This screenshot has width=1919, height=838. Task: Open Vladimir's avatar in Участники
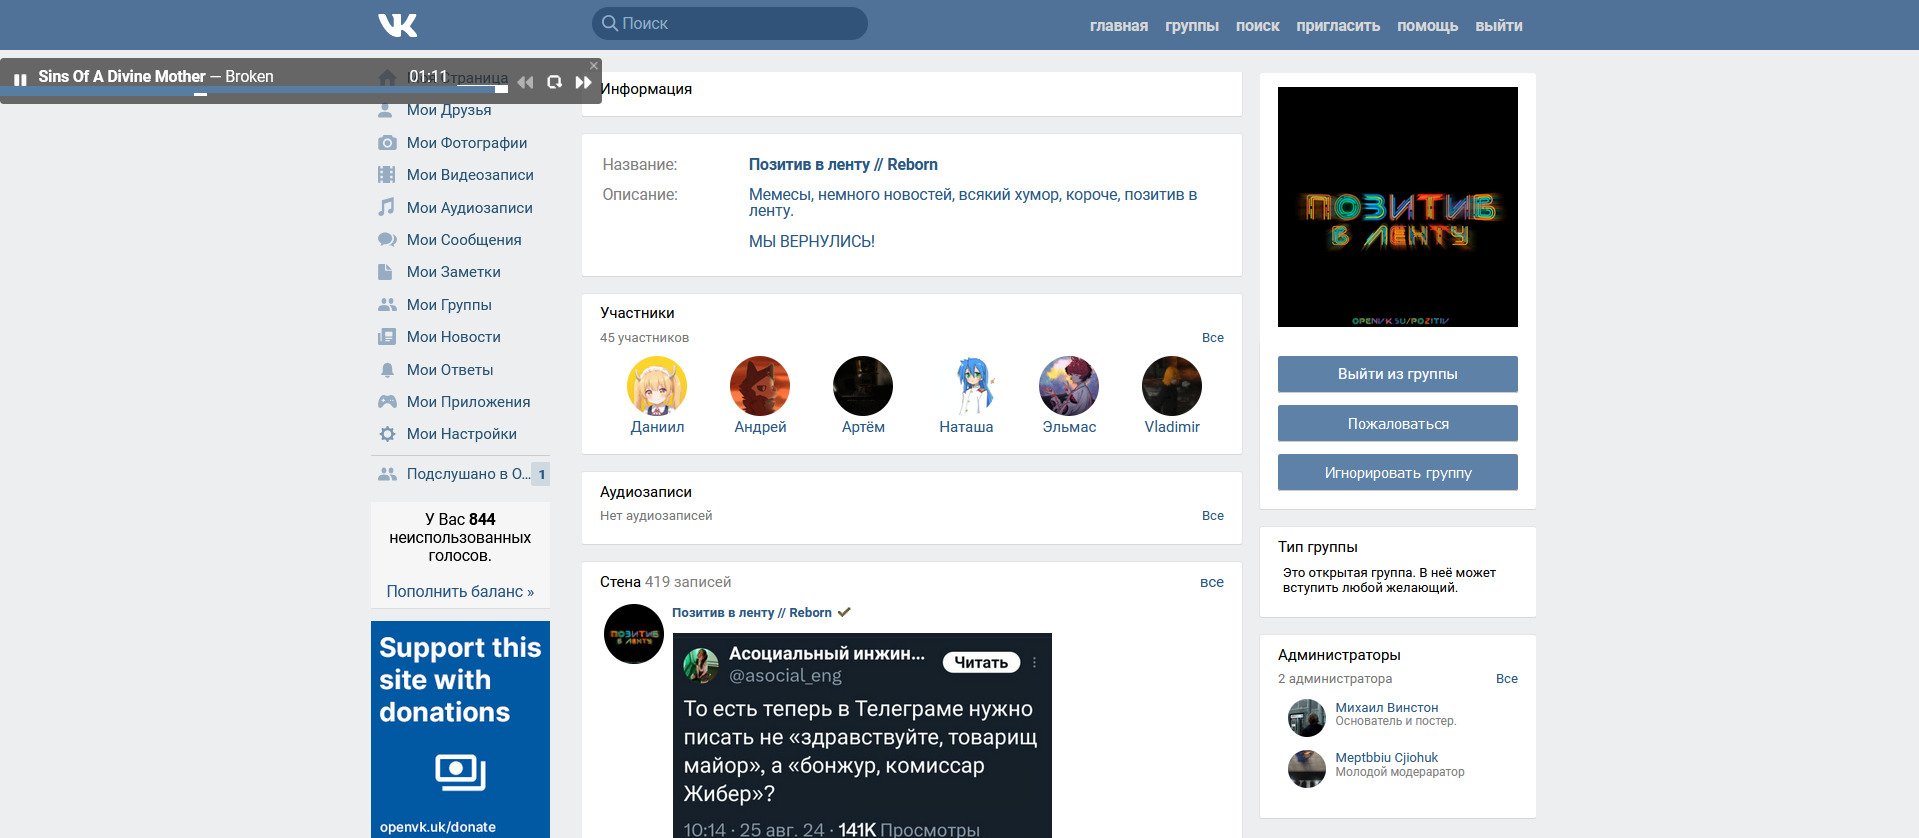click(x=1172, y=386)
